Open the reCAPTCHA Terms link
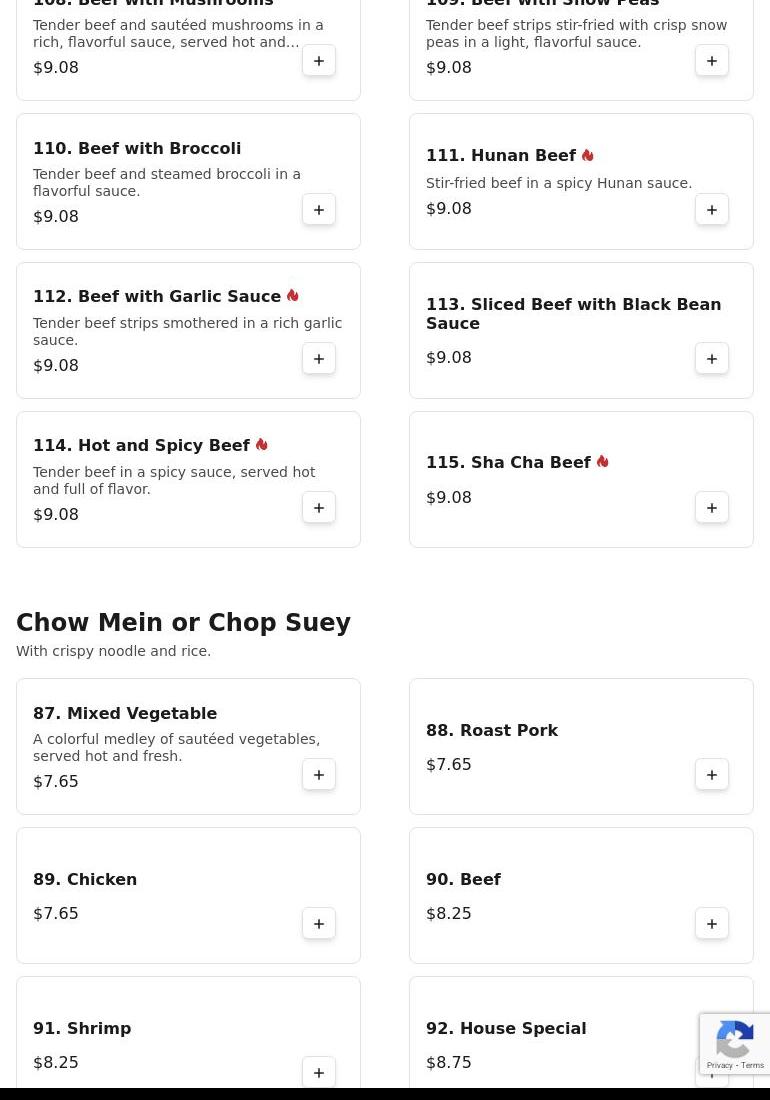770x1100 pixels. click(752, 1065)
